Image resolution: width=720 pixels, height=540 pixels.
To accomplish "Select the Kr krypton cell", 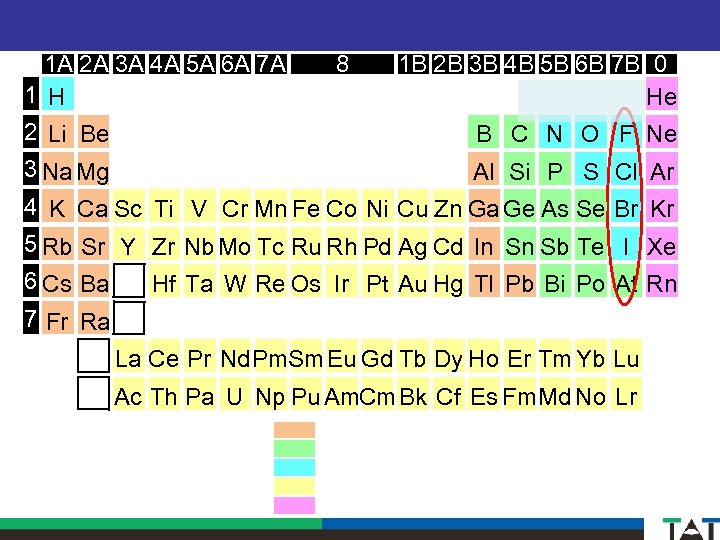I will click(x=662, y=206).
